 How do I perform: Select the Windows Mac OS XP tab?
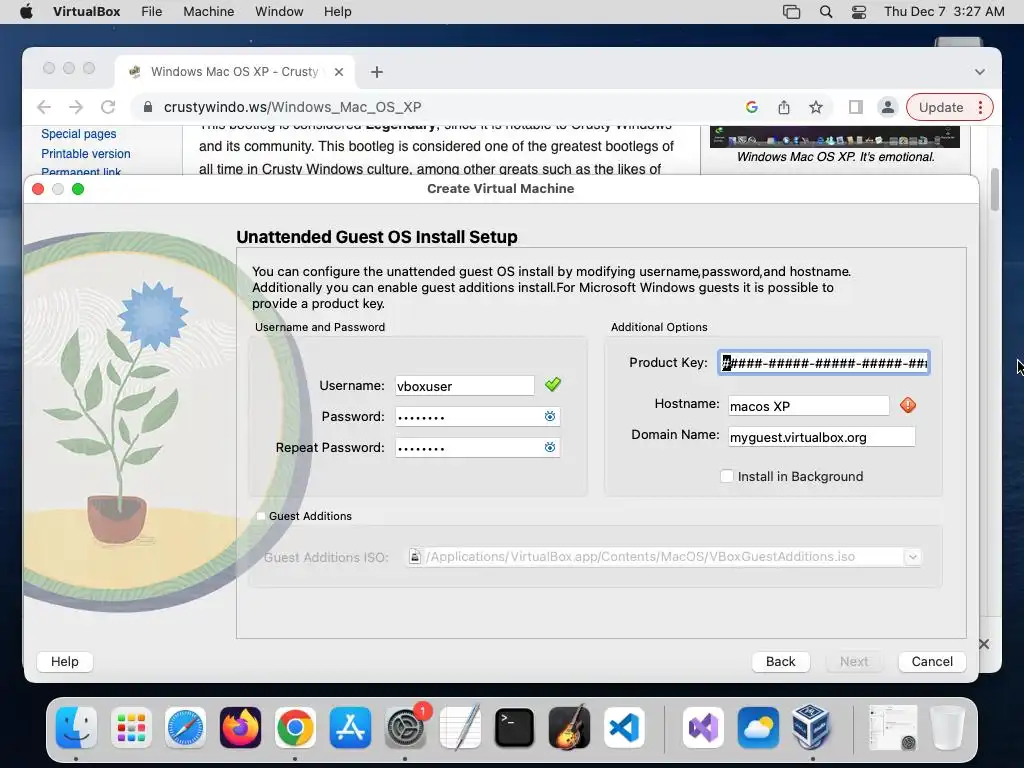pyautogui.click(x=234, y=72)
